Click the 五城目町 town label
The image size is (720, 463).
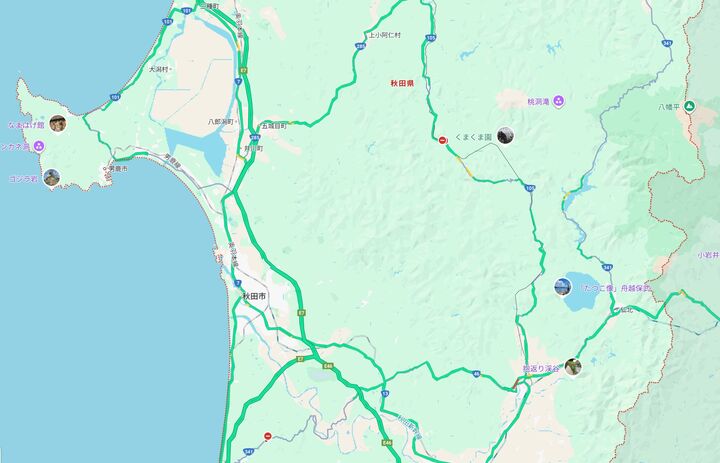point(274,125)
